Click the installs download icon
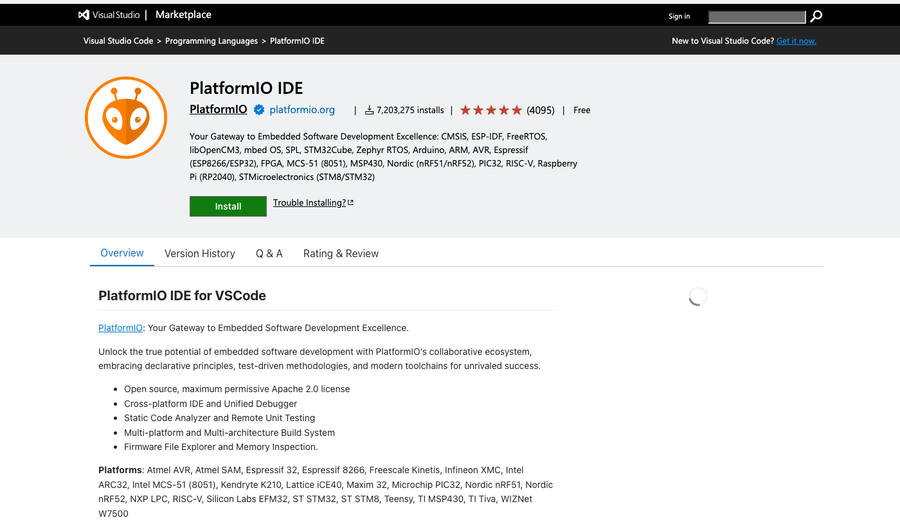Image resolution: width=900 pixels, height=531 pixels. [x=369, y=110]
